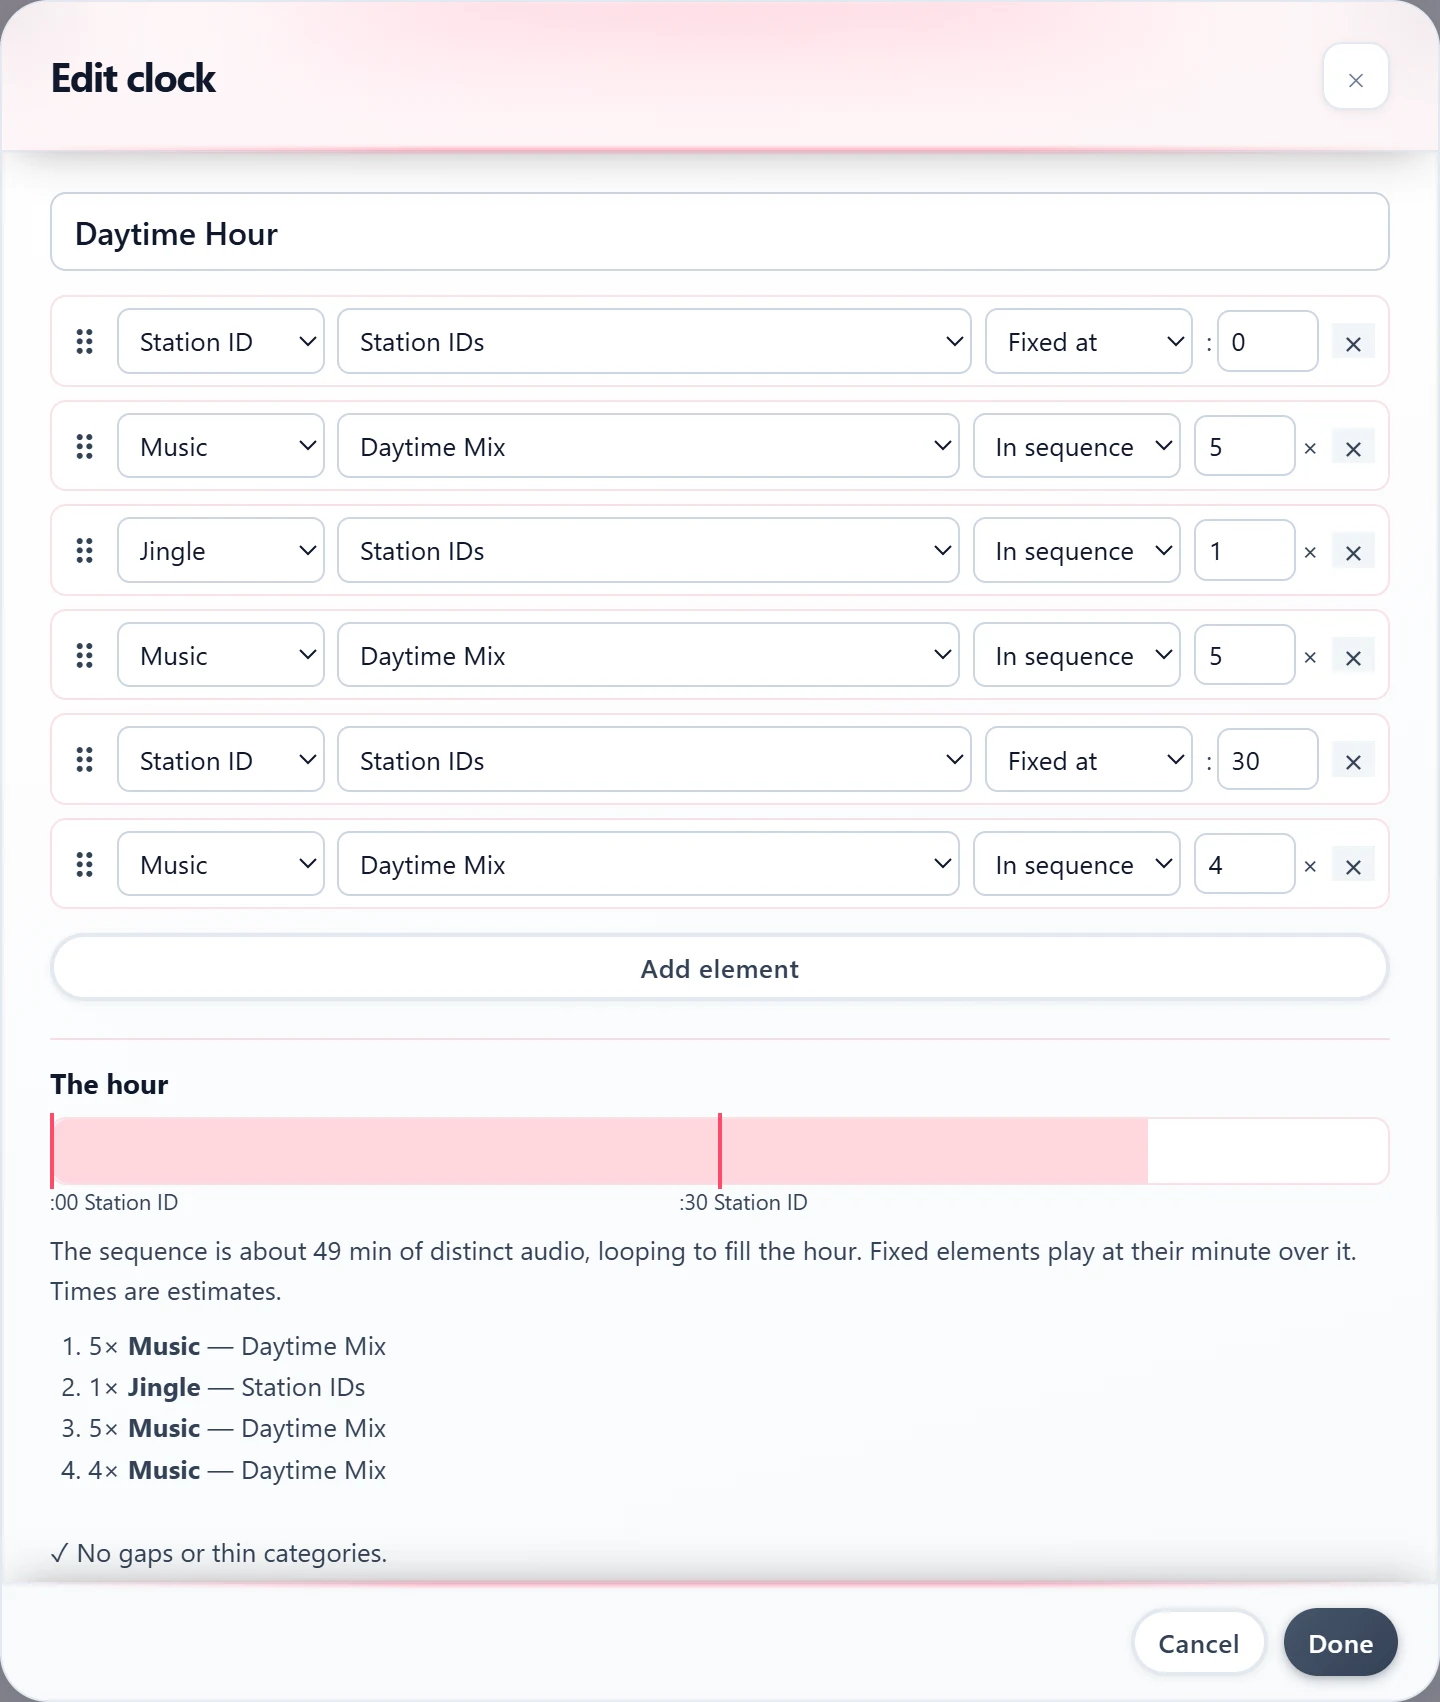The image size is (1440, 1702).
Task: Delete the Fixed at 30 Station ID row
Action: point(1353,762)
